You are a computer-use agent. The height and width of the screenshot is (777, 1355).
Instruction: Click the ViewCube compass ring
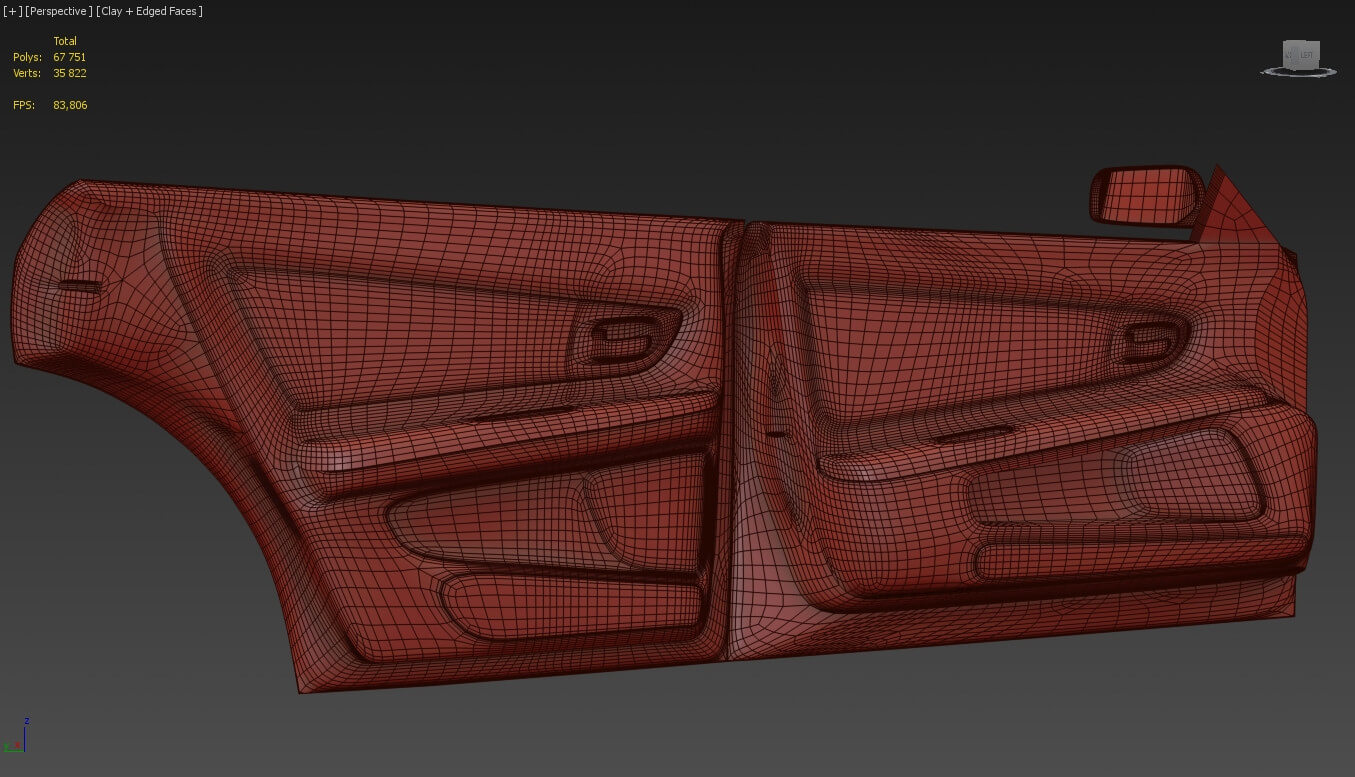pos(1298,72)
